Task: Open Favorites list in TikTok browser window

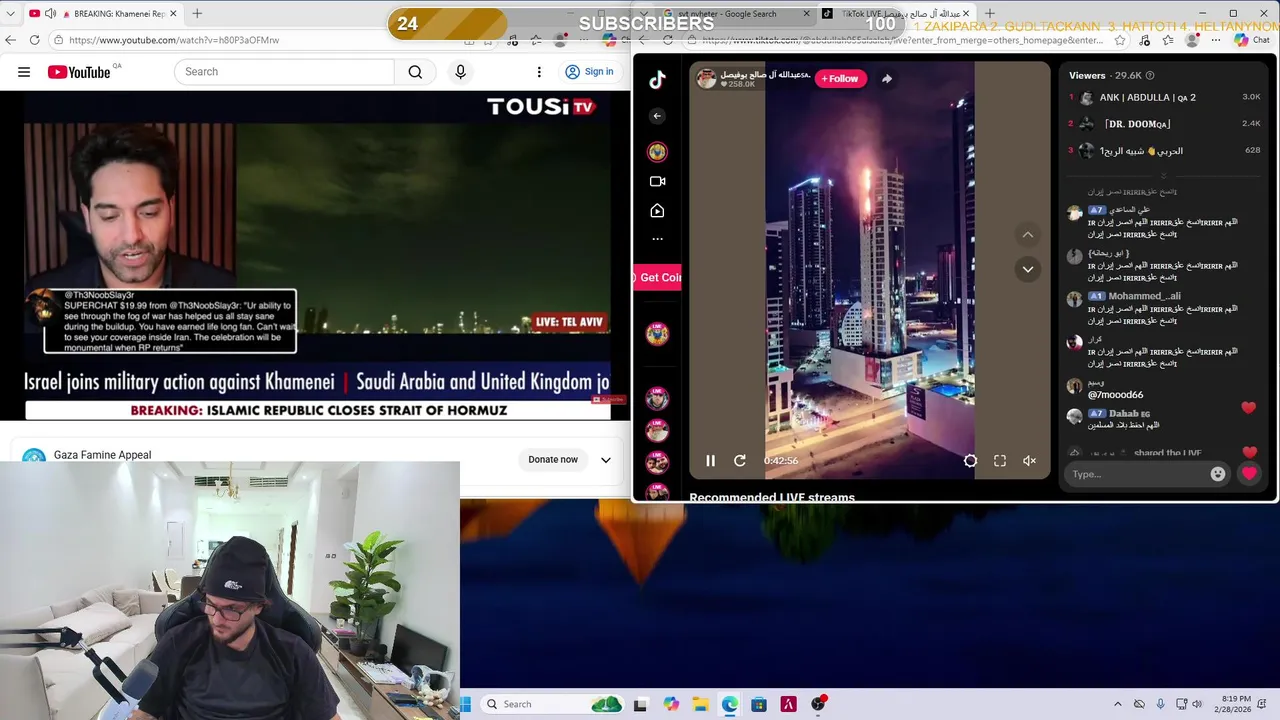Action: coord(1167,40)
